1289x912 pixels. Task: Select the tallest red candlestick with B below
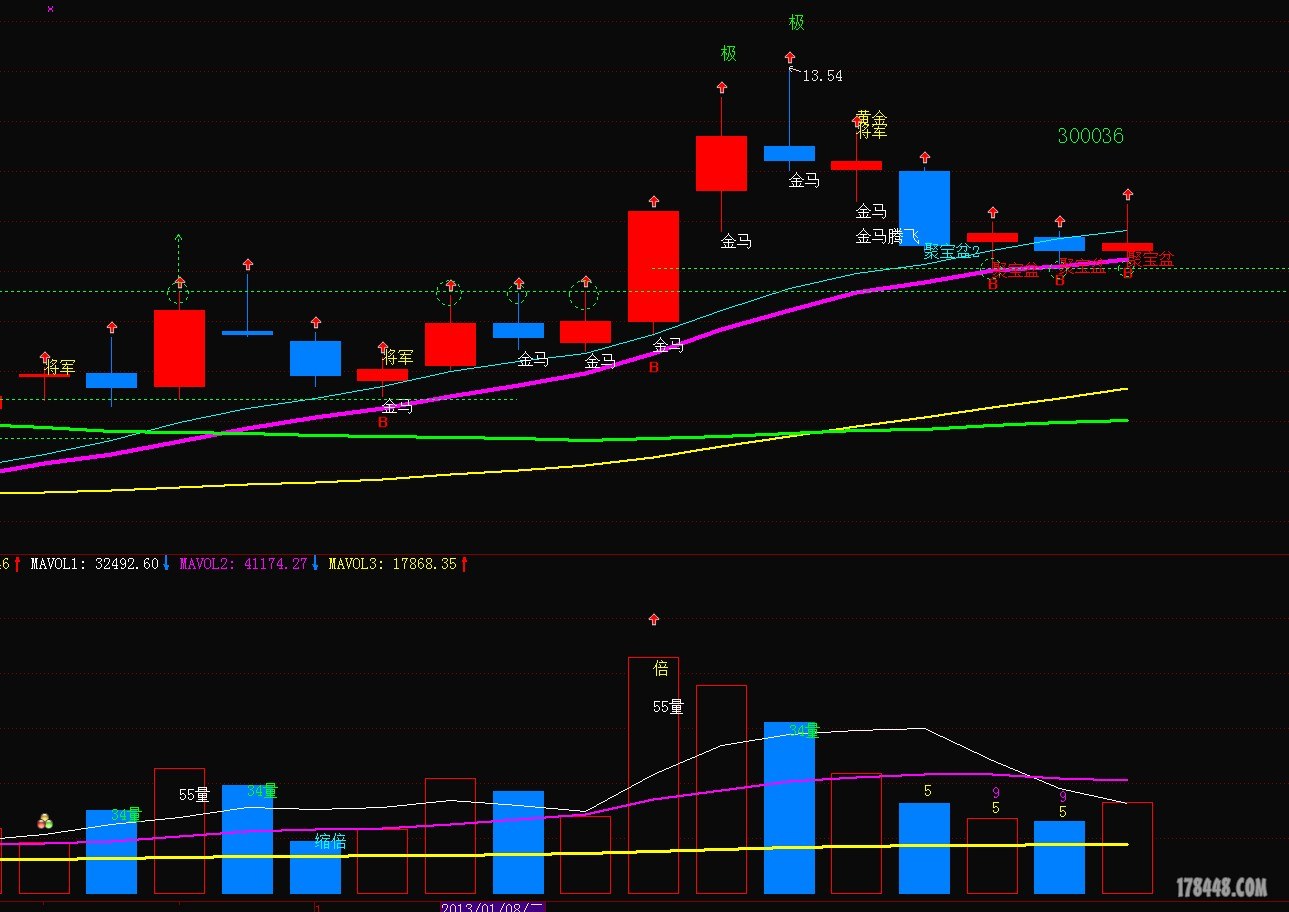pyautogui.click(x=653, y=266)
